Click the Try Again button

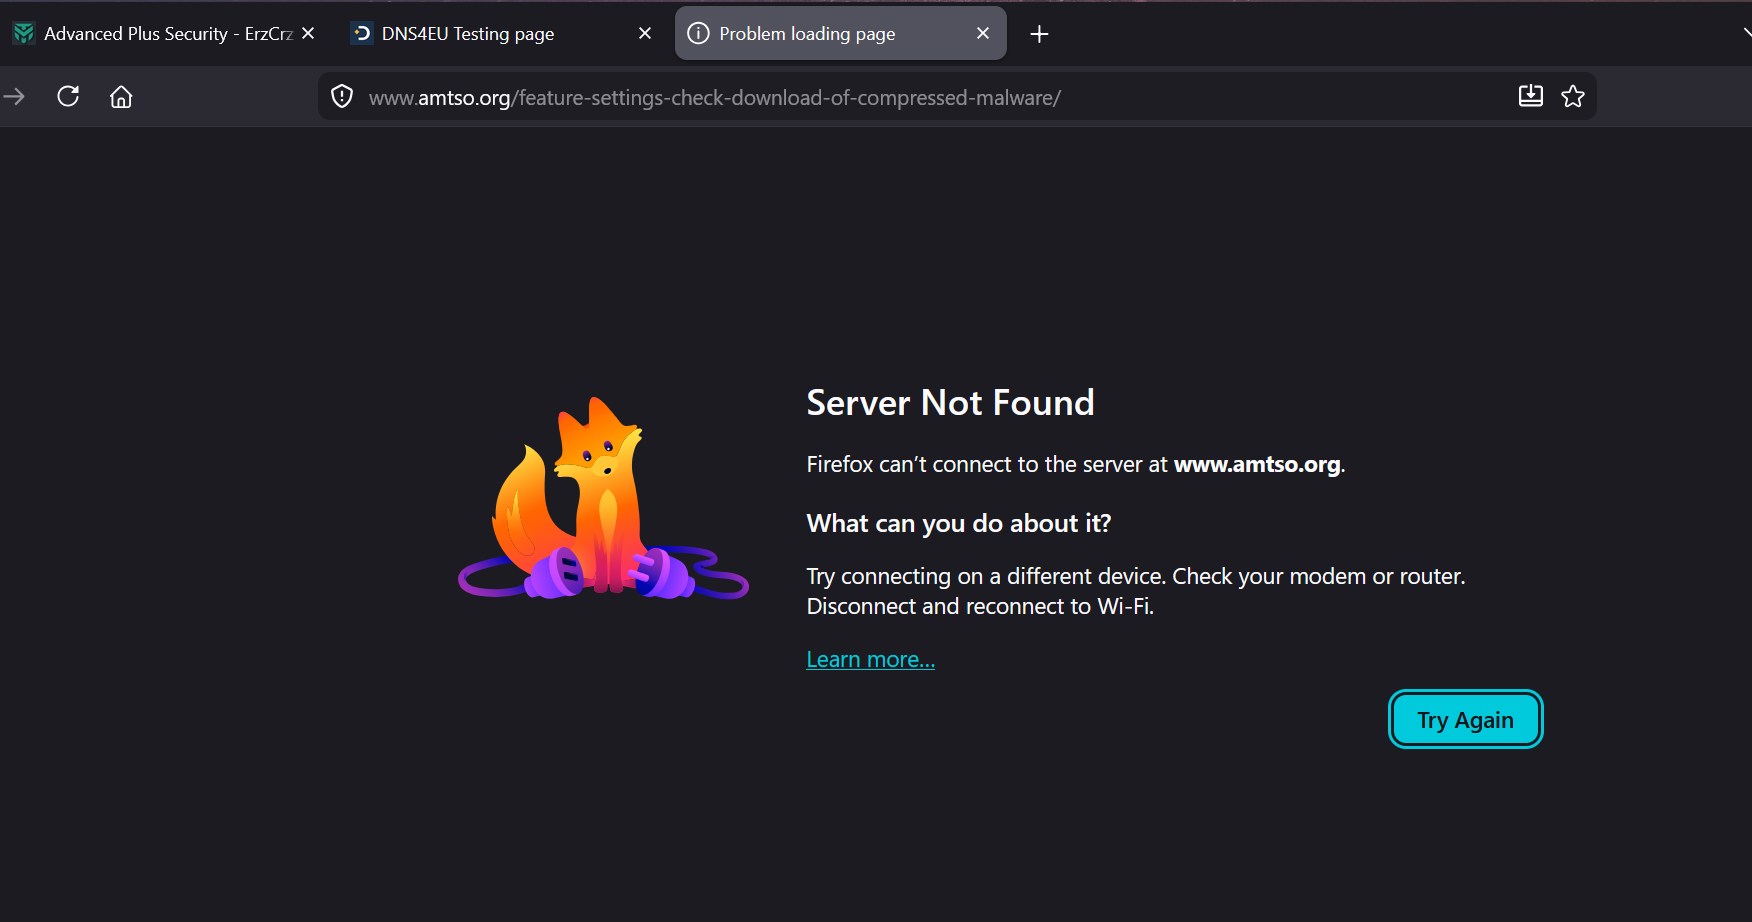click(1465, 719)
